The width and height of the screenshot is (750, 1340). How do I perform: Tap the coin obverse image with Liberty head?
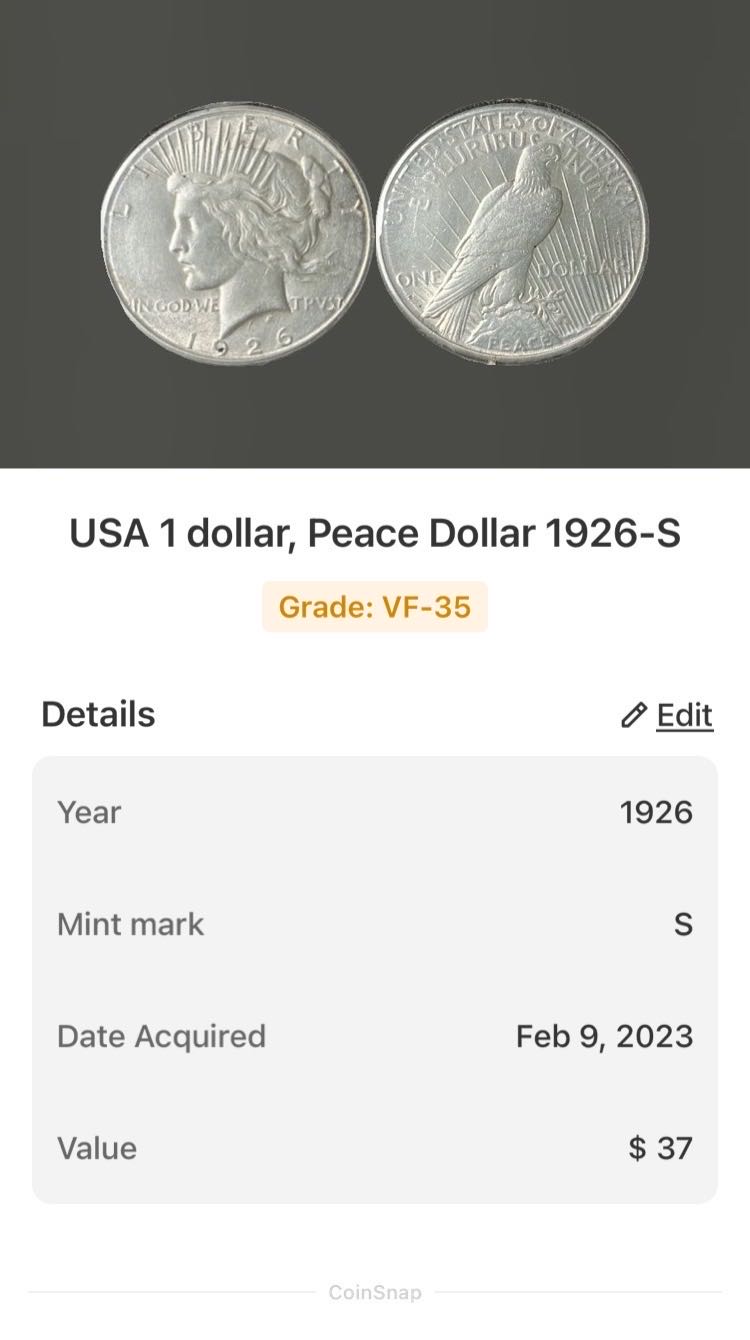(x=237, y=235)
